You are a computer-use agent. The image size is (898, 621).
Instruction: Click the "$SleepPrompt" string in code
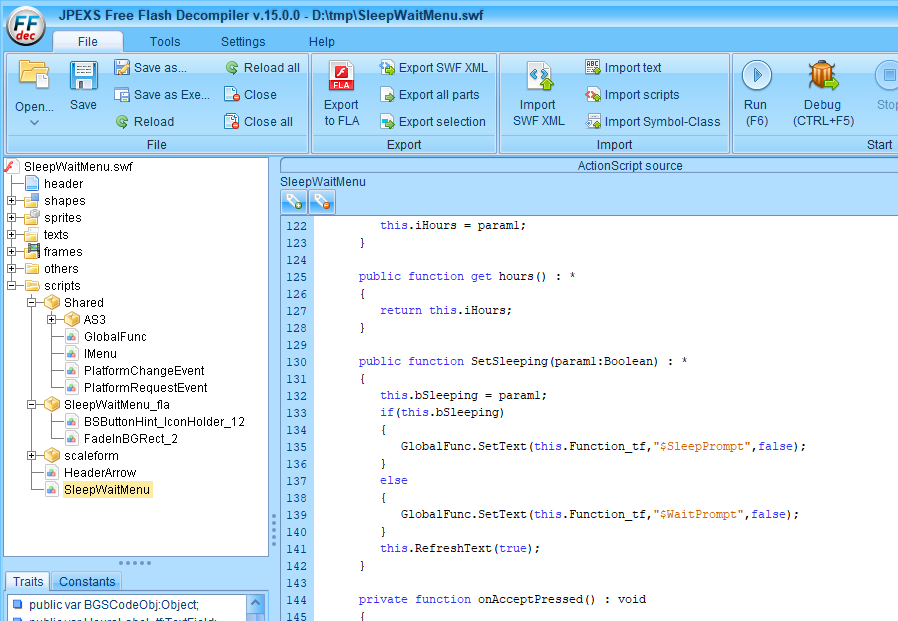pos(702,446)
